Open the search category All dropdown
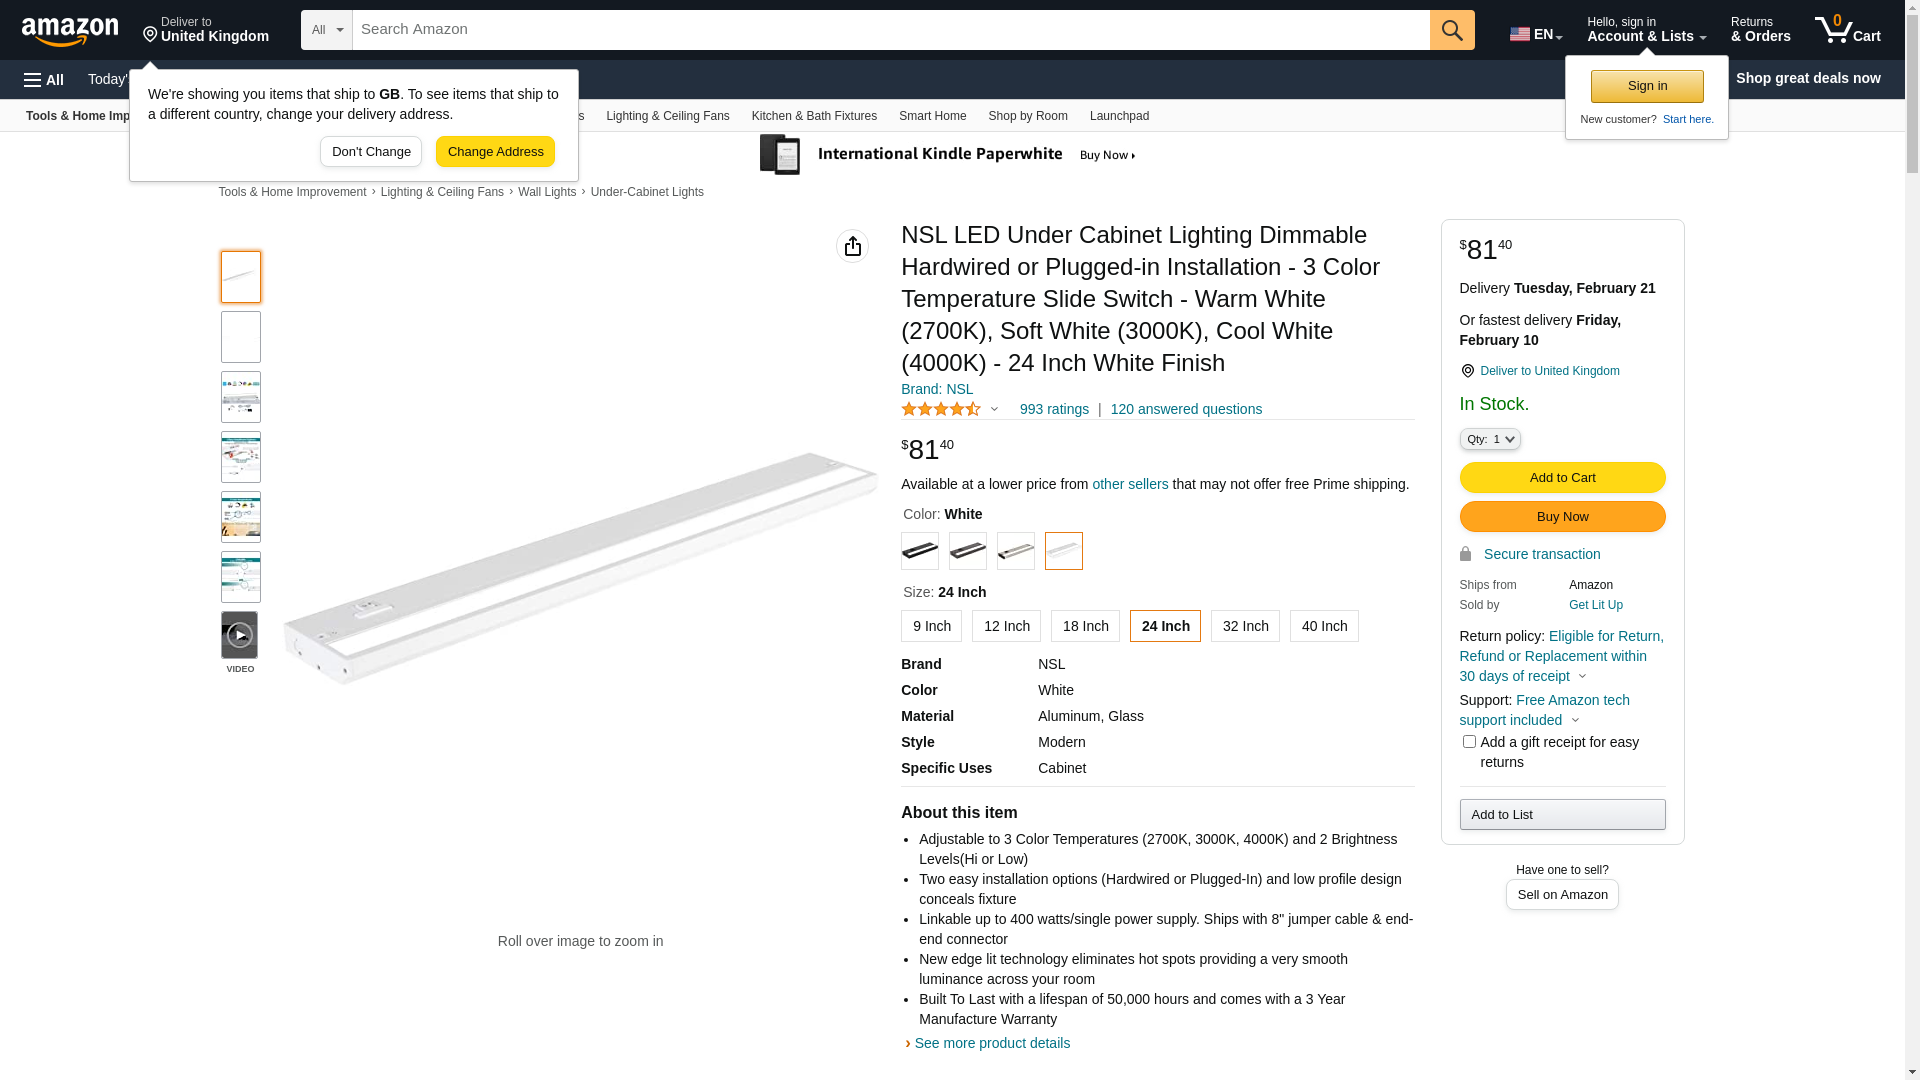The width and height of the screenshot is (1920, 1080). pos(326,30)
